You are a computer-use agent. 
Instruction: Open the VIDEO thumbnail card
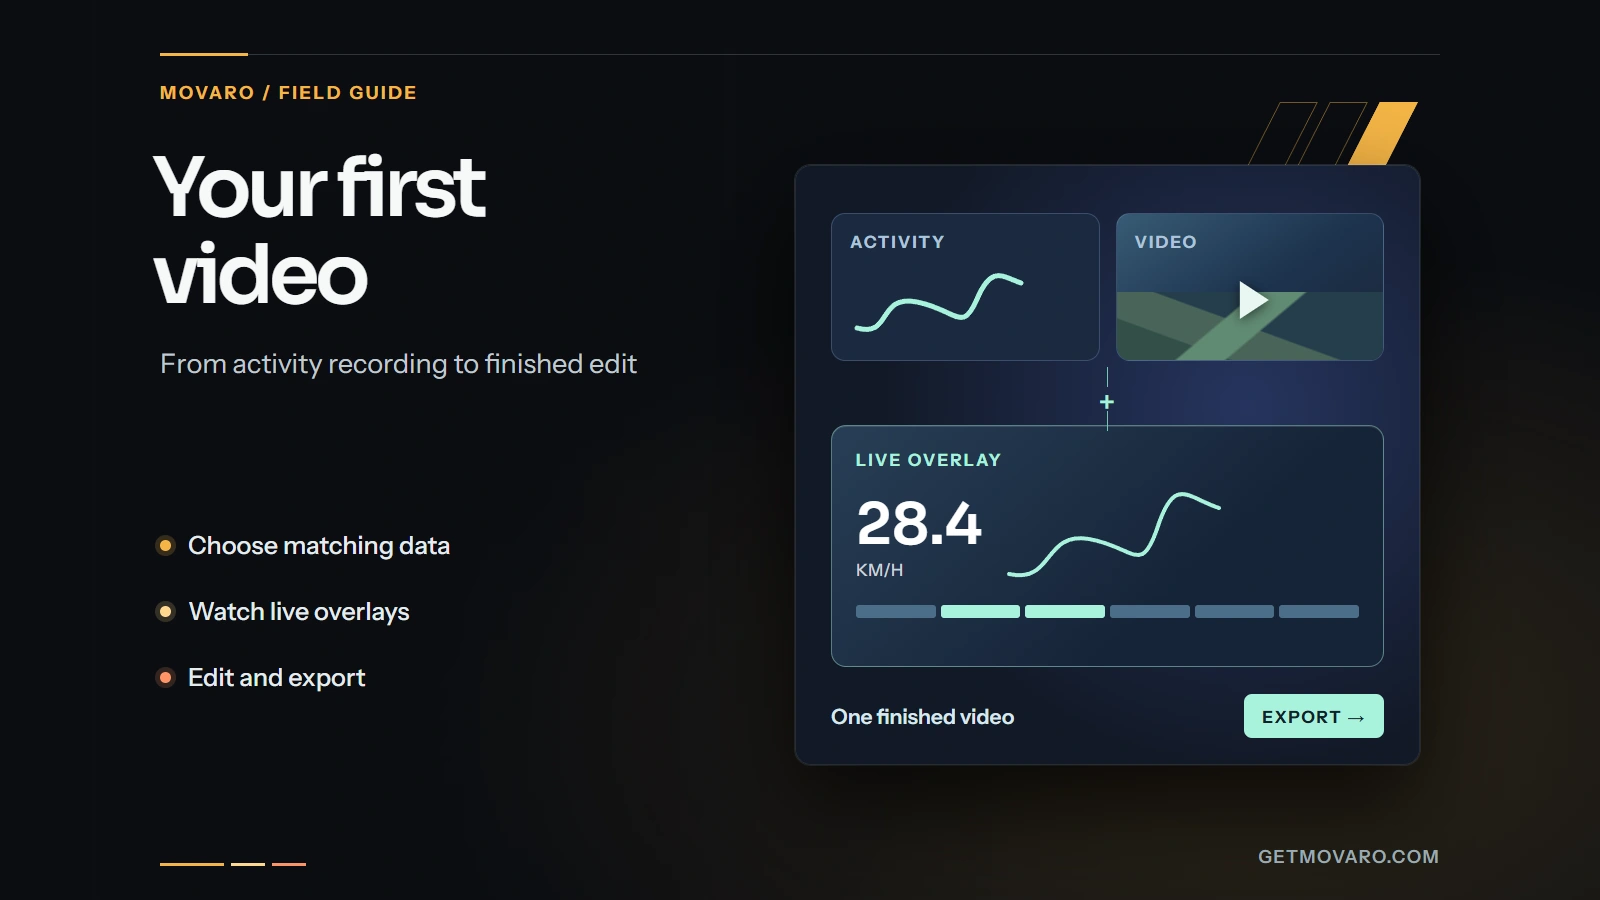(x=1249, y=287)
